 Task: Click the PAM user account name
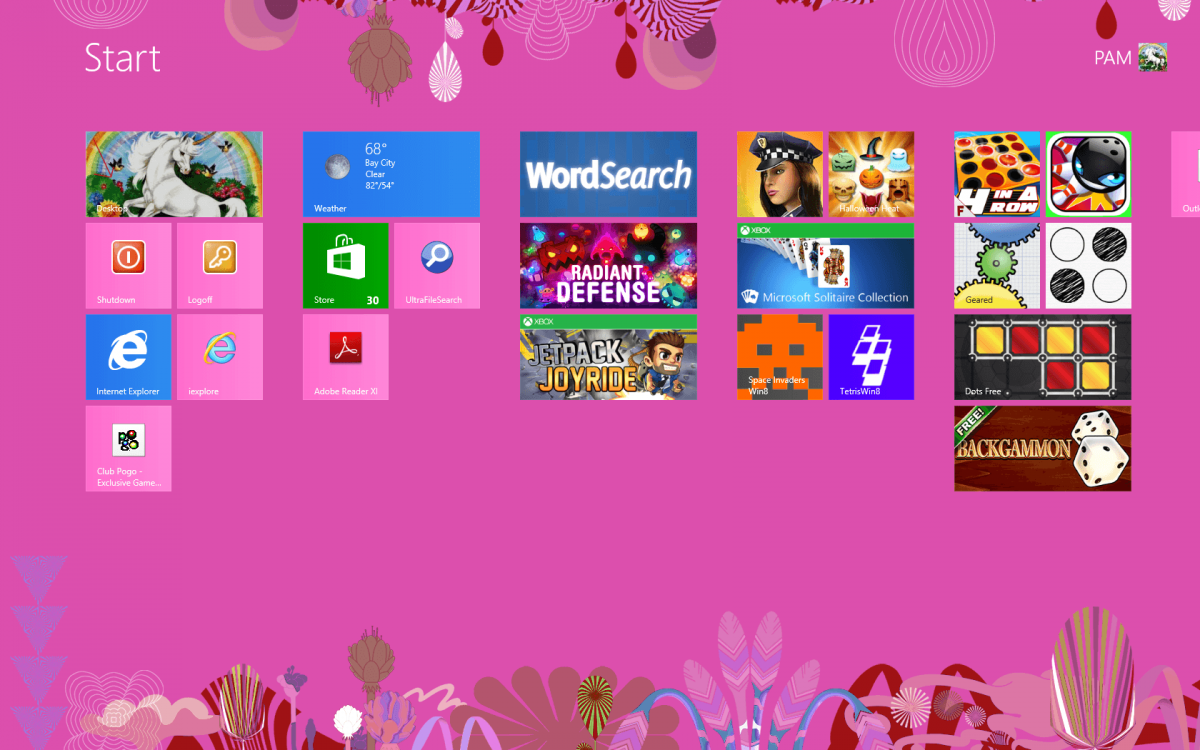coord(1113,58)
